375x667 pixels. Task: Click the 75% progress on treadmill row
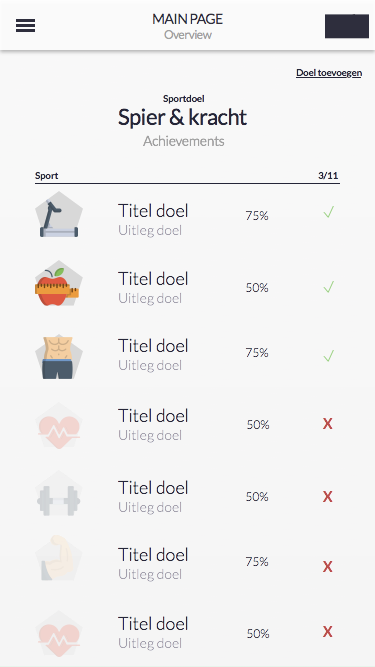257,216
